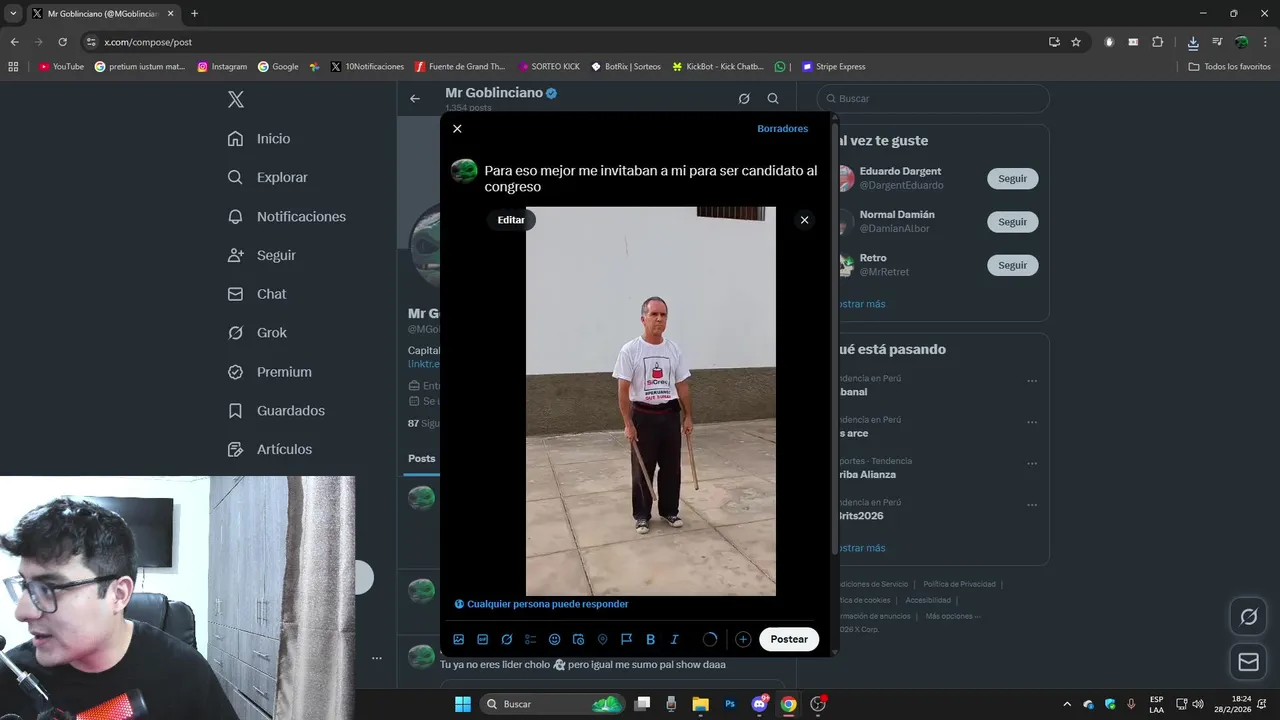Open Explorar in sidebar
1280x720 pixels.
(267, 177)
